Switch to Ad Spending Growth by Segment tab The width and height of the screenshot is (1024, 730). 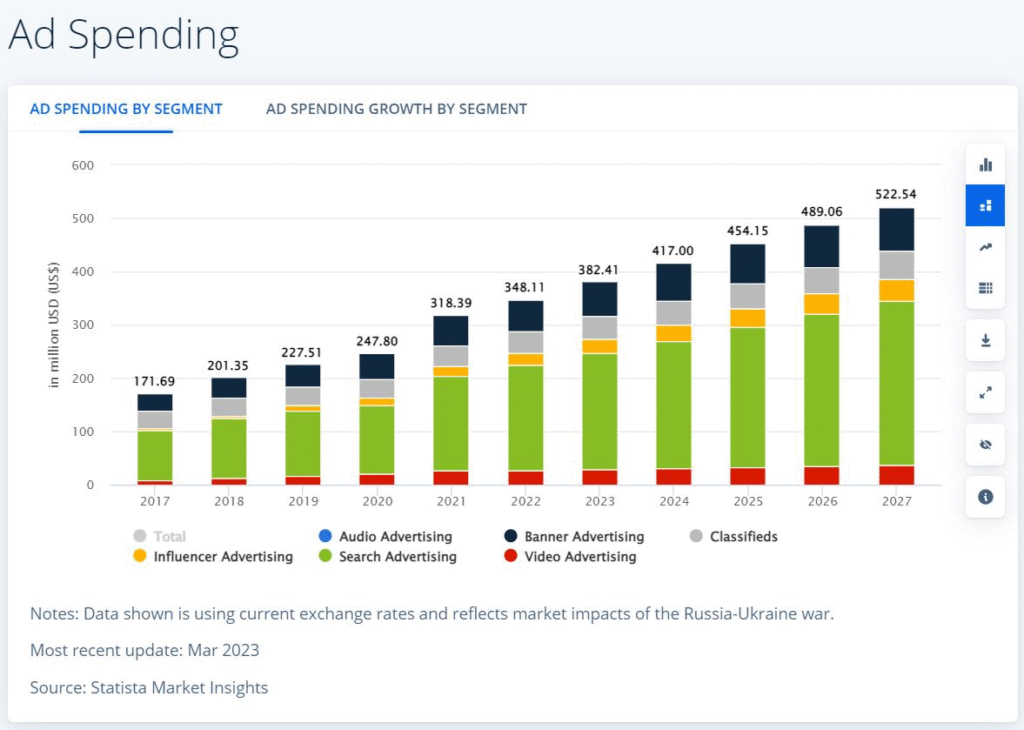(x=396, y=109)
